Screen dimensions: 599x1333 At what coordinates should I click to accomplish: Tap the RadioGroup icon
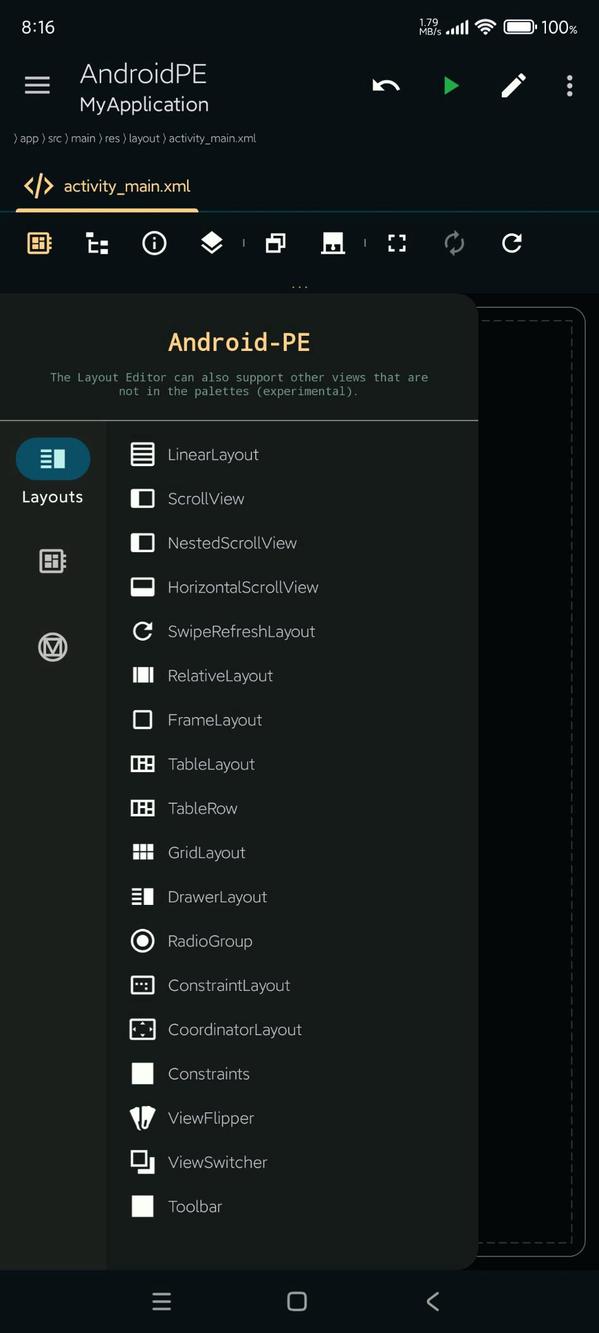click(x=143, y=941)
